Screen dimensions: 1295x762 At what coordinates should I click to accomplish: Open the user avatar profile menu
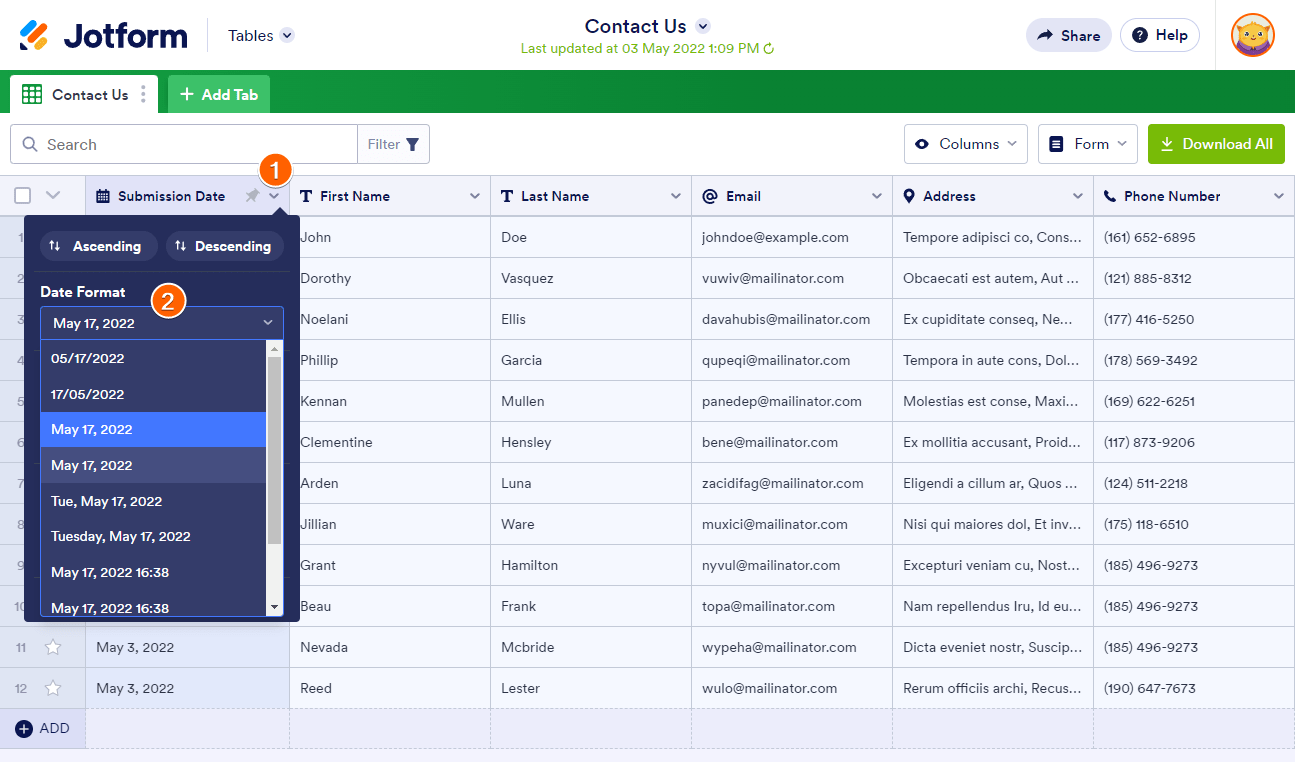click(1252, 35)
